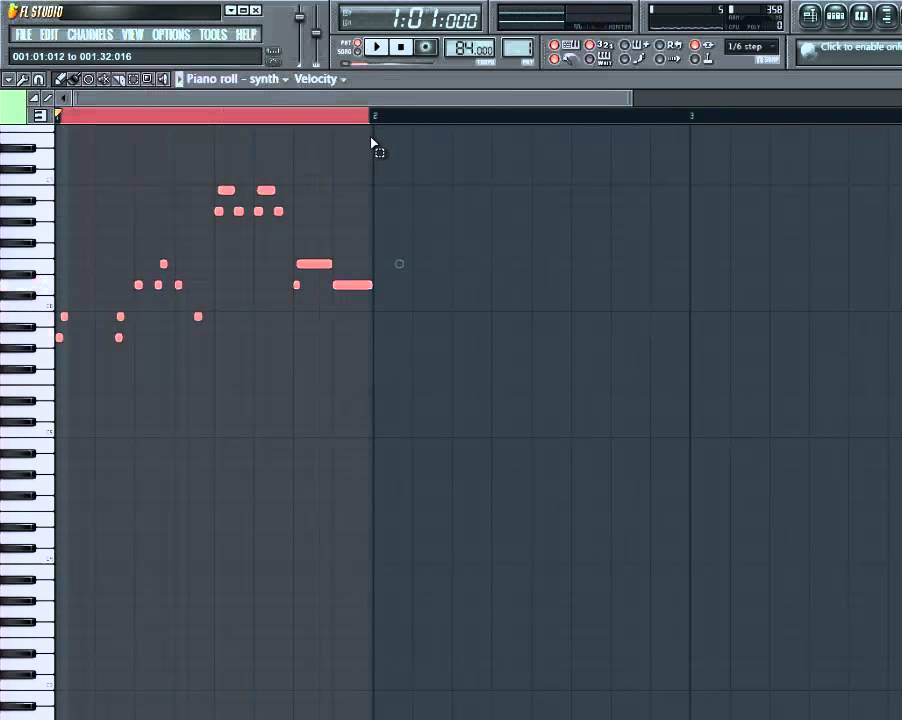This screenshot has height=720, width=902.
Task: Open the TOOLS menu
Action: (x=213, y=35)
